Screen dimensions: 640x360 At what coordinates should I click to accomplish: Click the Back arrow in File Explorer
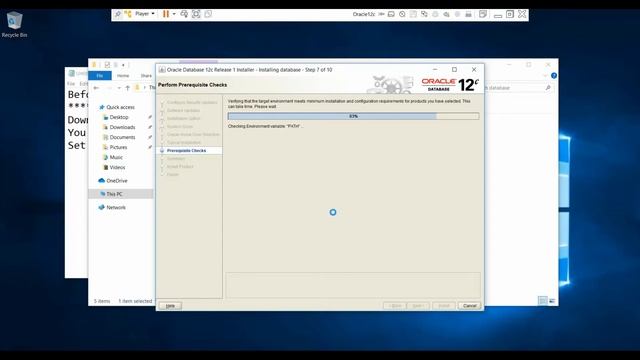point(96,87)
